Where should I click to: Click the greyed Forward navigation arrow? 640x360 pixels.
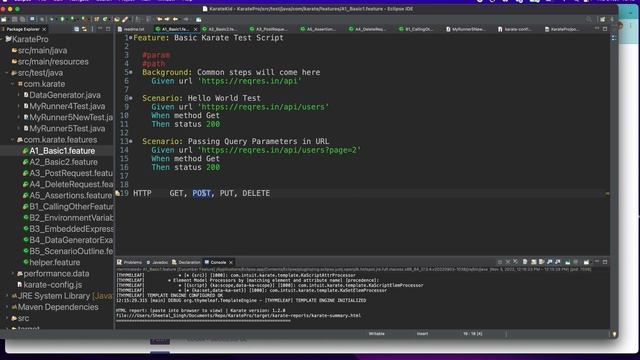186,19
